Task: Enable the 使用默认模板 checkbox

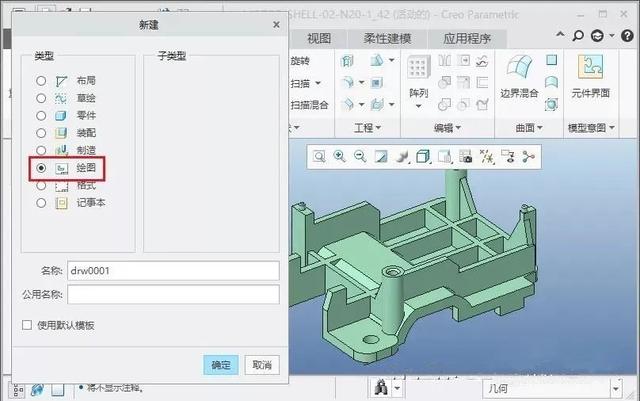Action: (x=27, y=325)
